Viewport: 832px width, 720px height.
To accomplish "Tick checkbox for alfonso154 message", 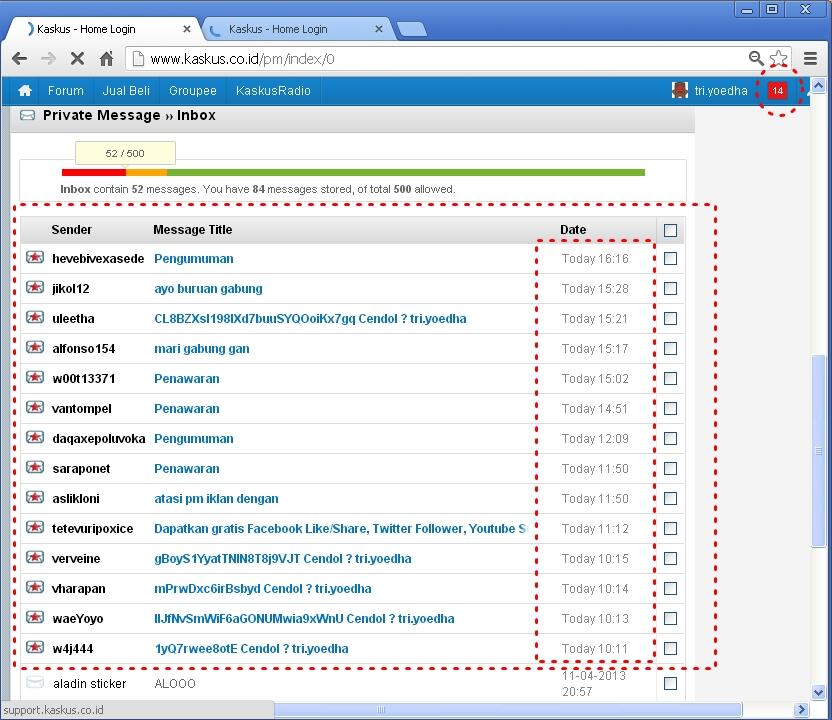I will point(670,349).
